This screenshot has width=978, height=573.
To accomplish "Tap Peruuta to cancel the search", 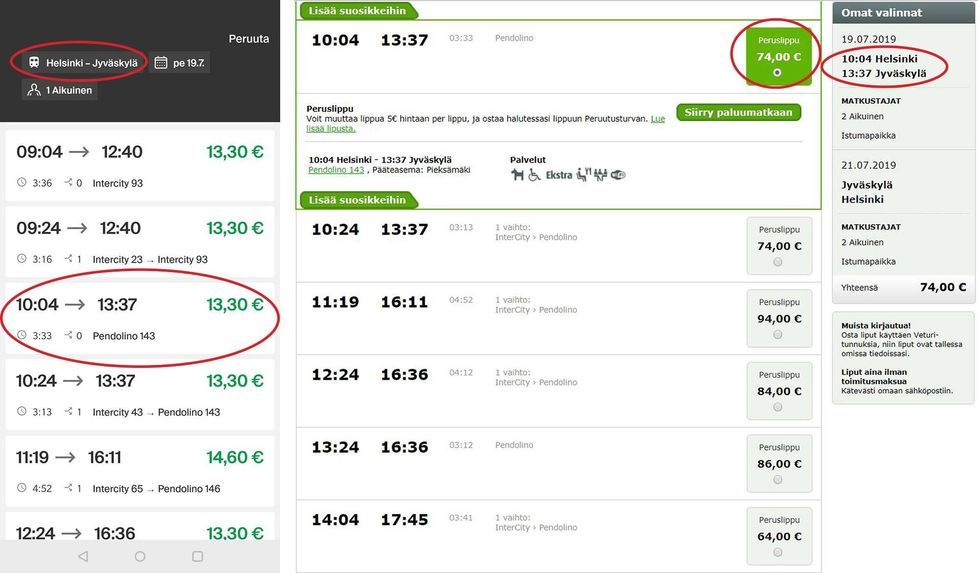I will (x=248, y=39).
